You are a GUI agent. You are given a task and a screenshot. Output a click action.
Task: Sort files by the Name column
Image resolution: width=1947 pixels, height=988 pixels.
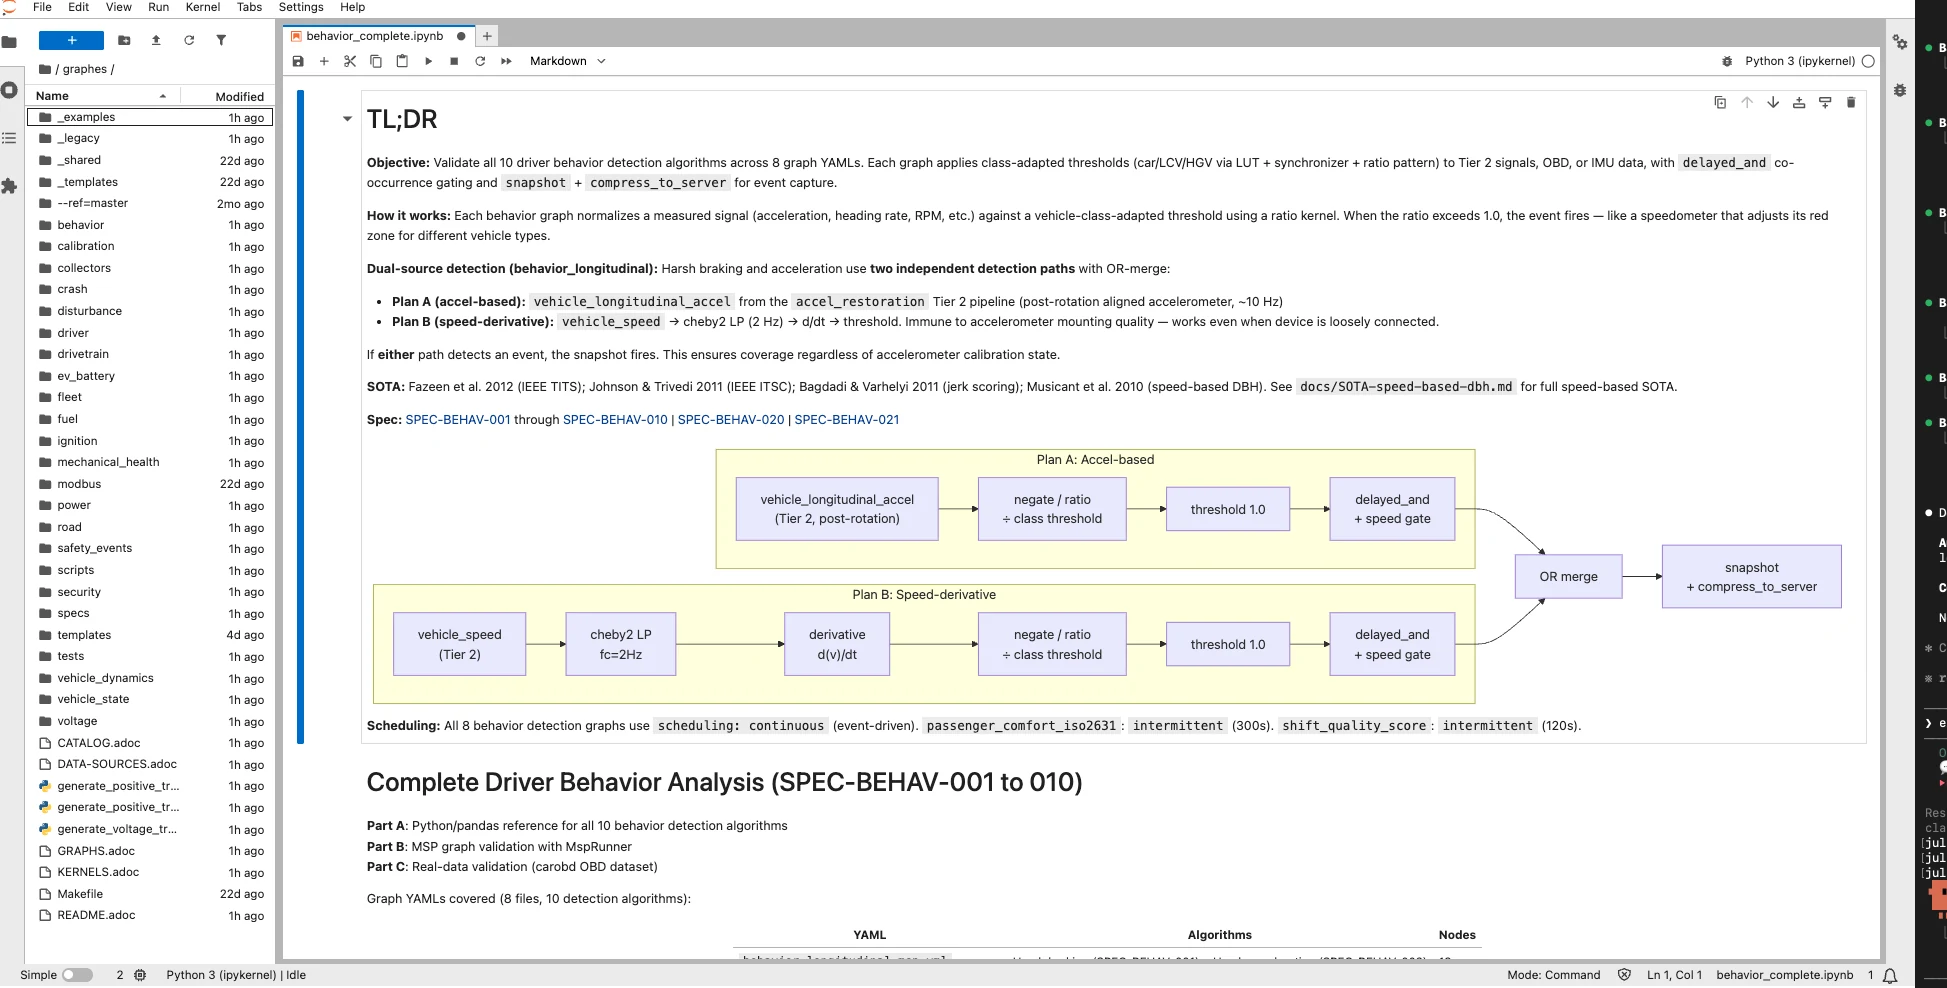click(x=102, y=96)
